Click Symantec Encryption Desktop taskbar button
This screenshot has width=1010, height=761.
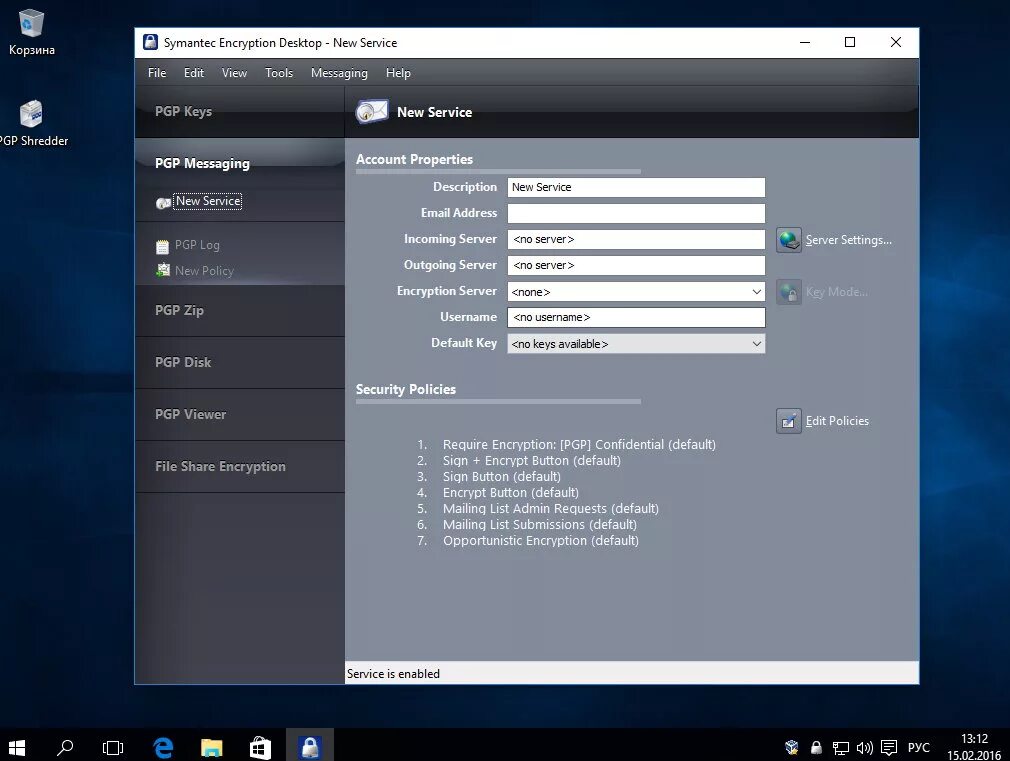click(x=310, y=746)
